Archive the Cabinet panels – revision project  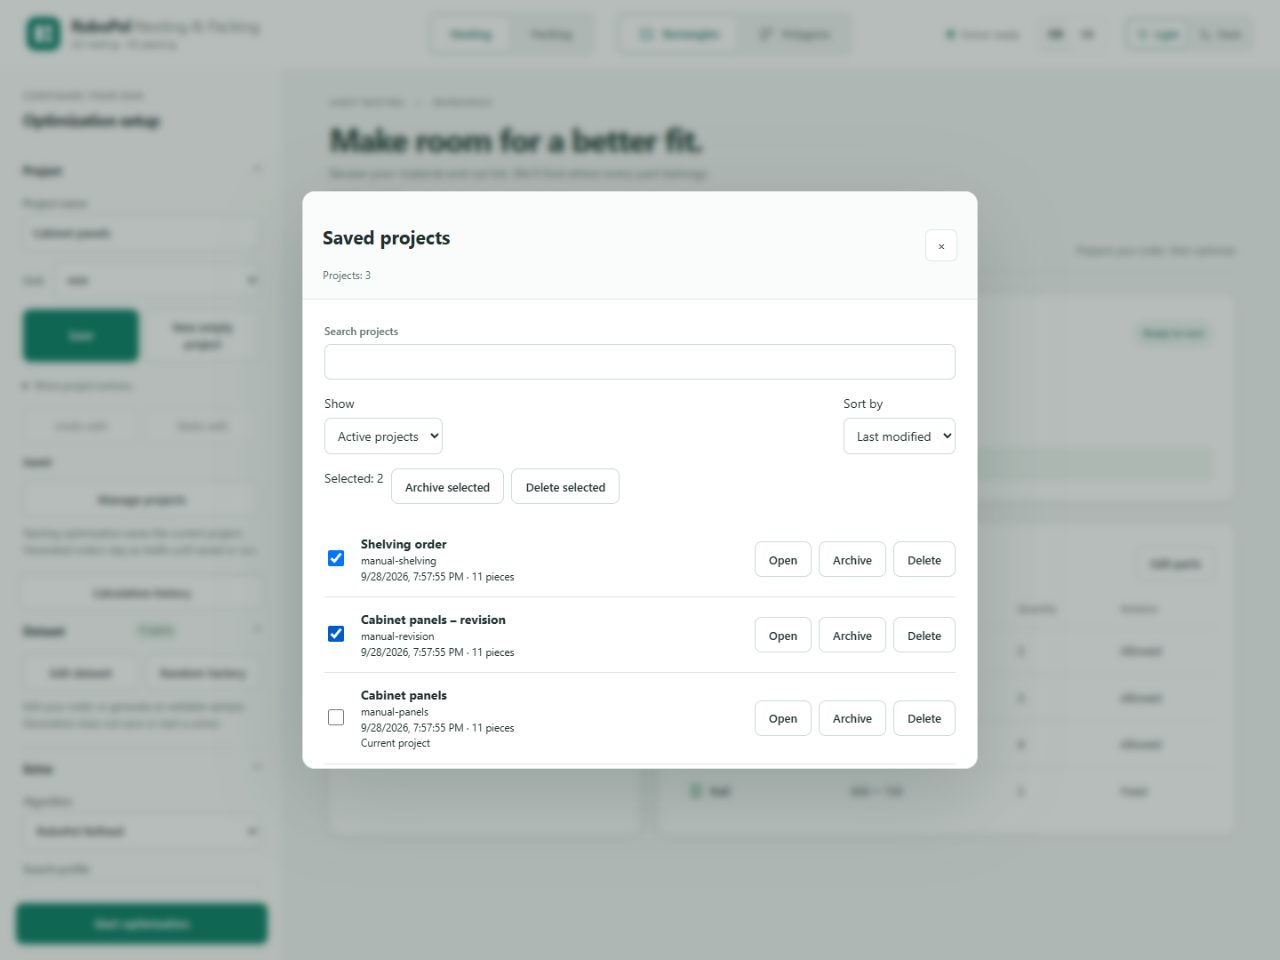pos(852,635)
